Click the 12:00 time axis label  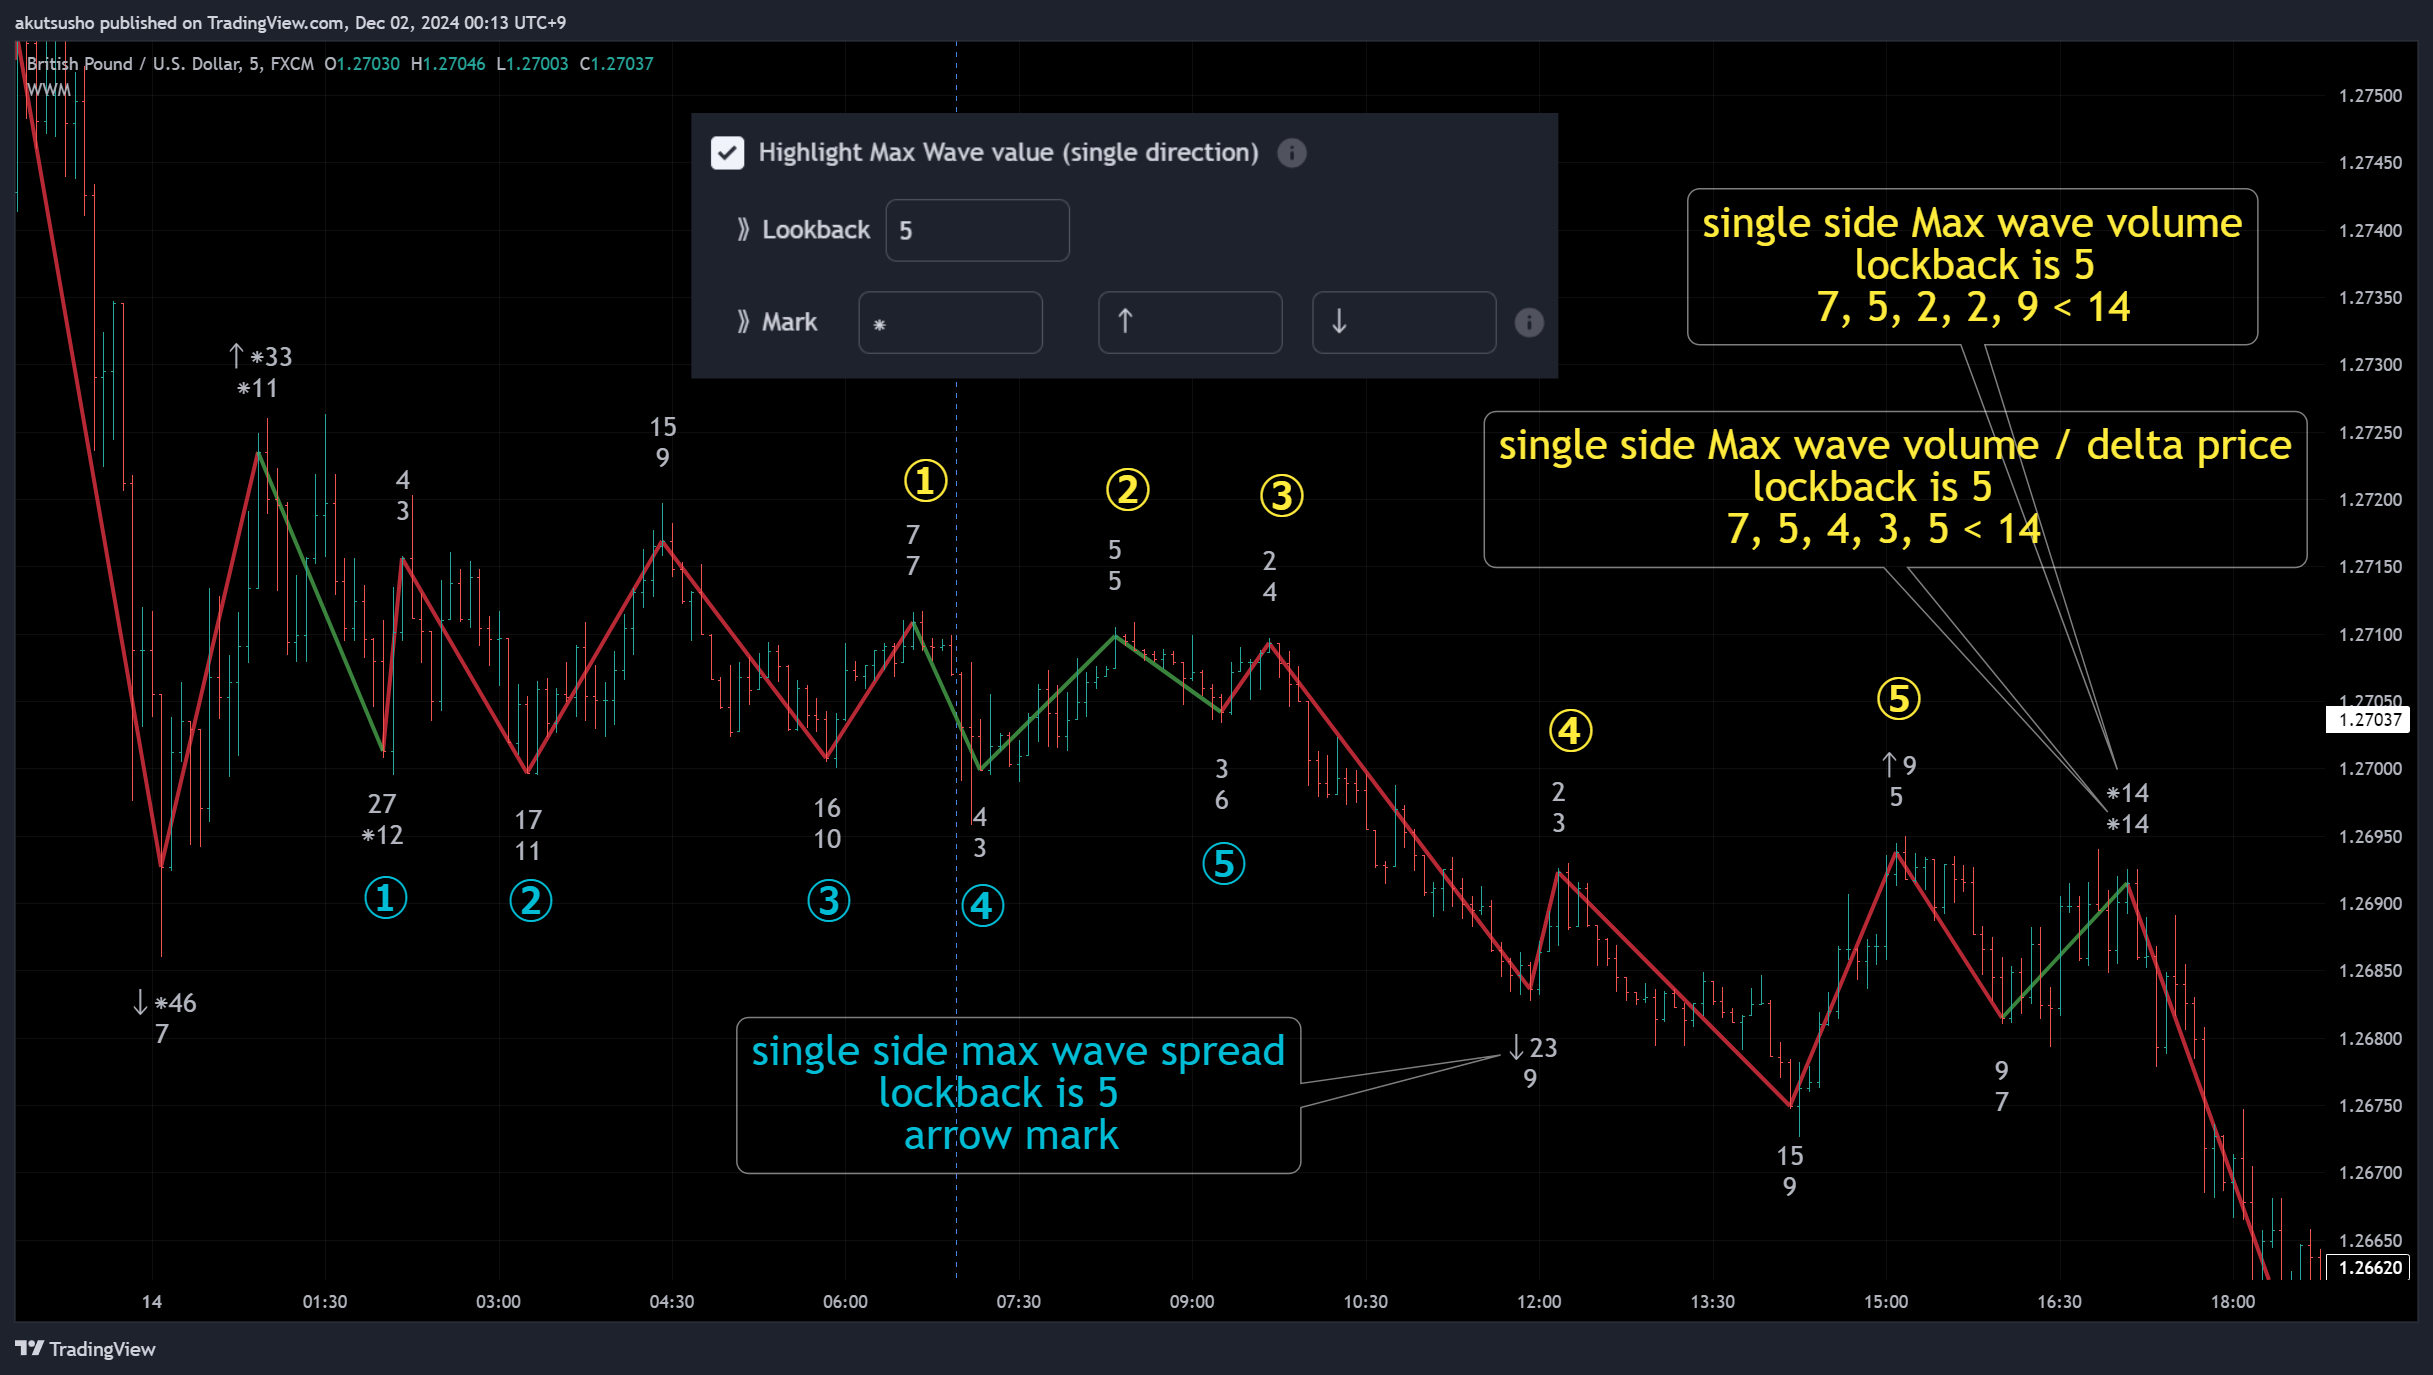[x=1539, y=1302]
